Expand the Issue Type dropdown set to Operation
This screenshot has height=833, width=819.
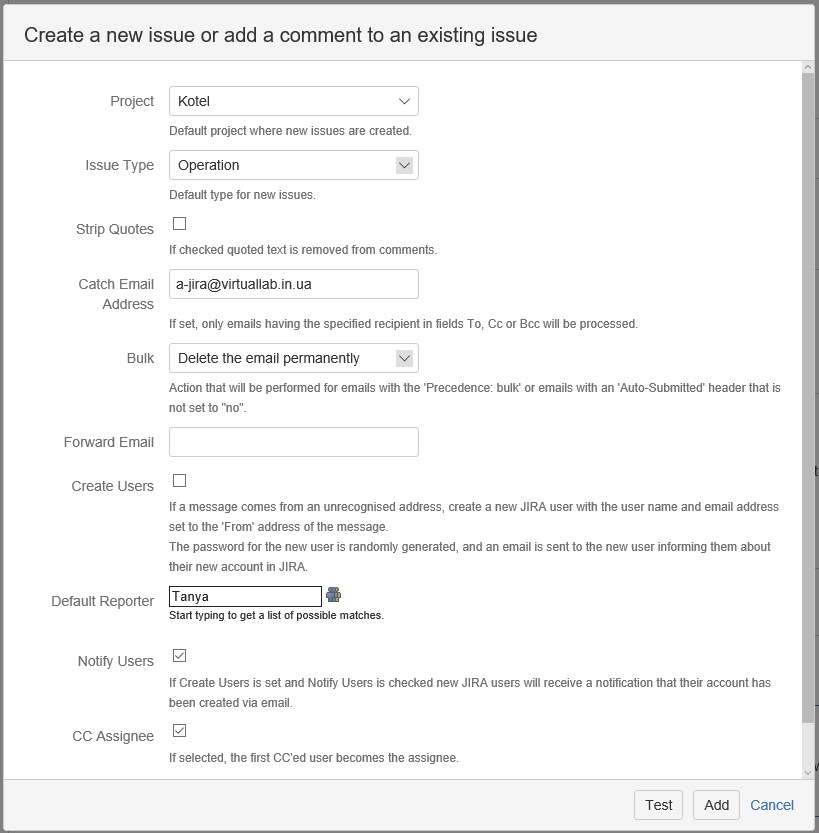pos(294,165)
